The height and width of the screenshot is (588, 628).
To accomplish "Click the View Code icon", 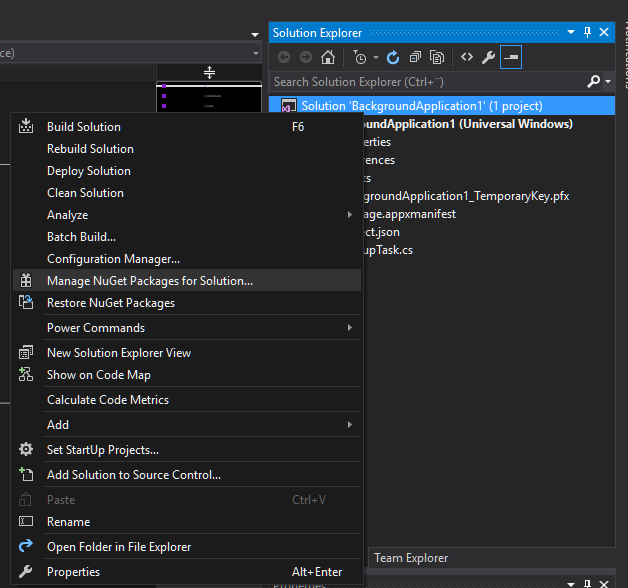I will coord(467,57).
